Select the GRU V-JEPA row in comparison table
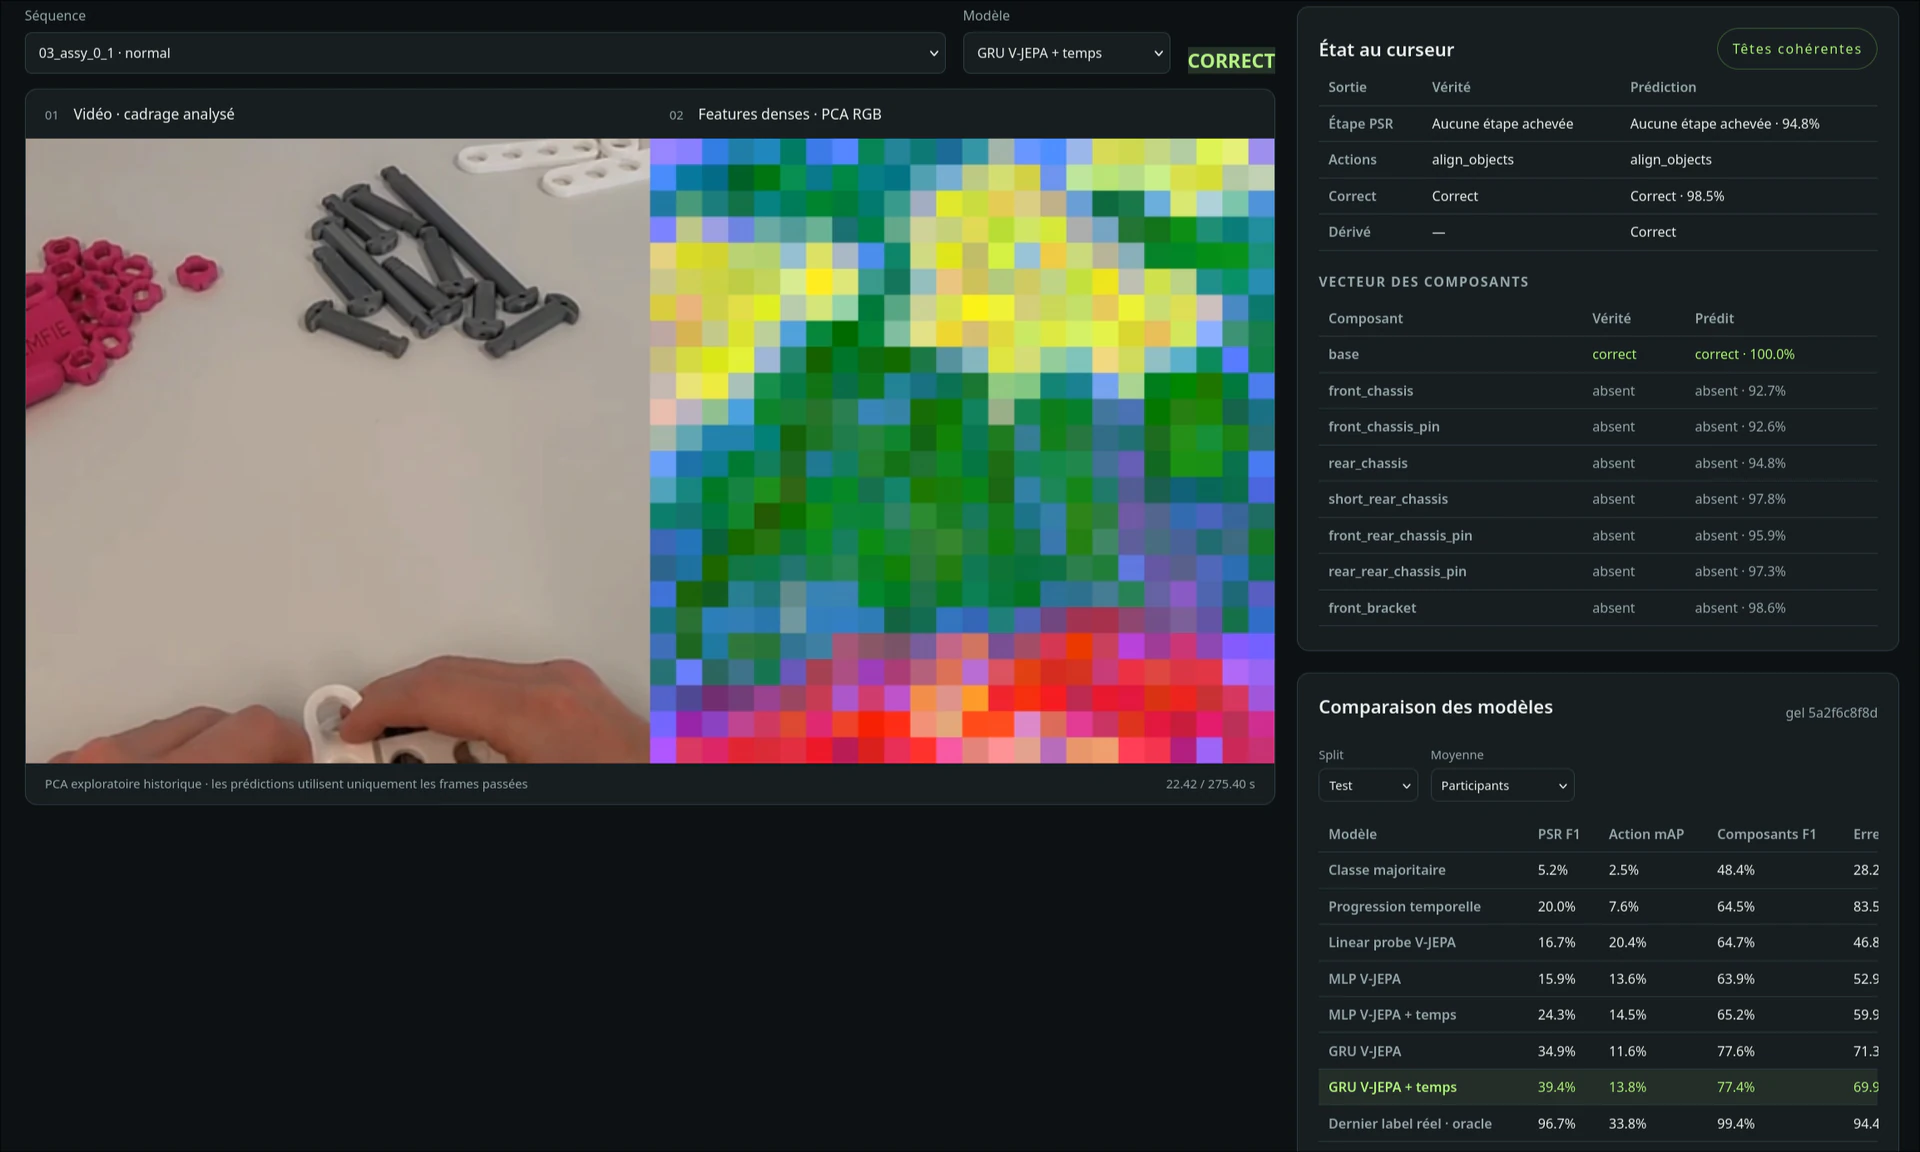The height and width of the screenshot is (1152, 1920). click(x=1598, y=1051)
